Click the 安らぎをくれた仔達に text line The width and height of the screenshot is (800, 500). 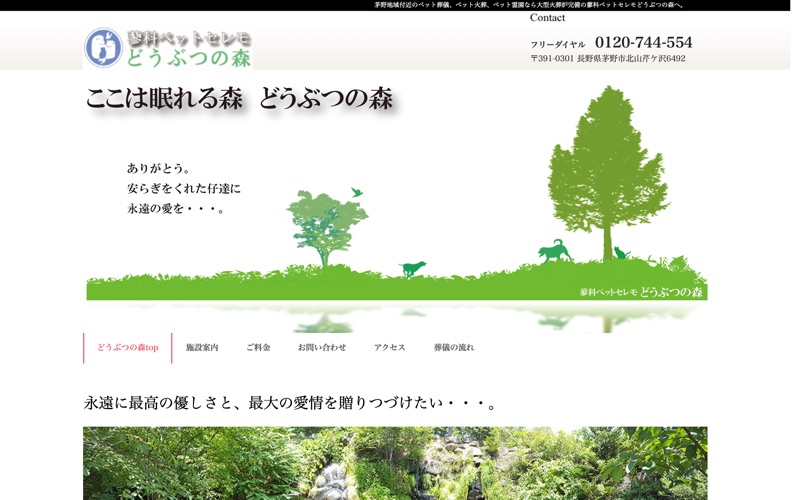pyautogui.click(x=184, y=189)
